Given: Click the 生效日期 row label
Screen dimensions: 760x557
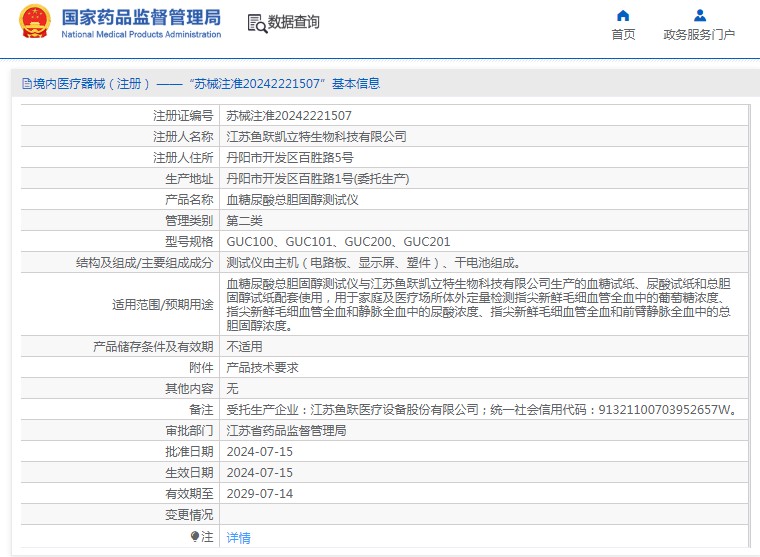Looking at the screenshot, I should click(x=189, y=473).
